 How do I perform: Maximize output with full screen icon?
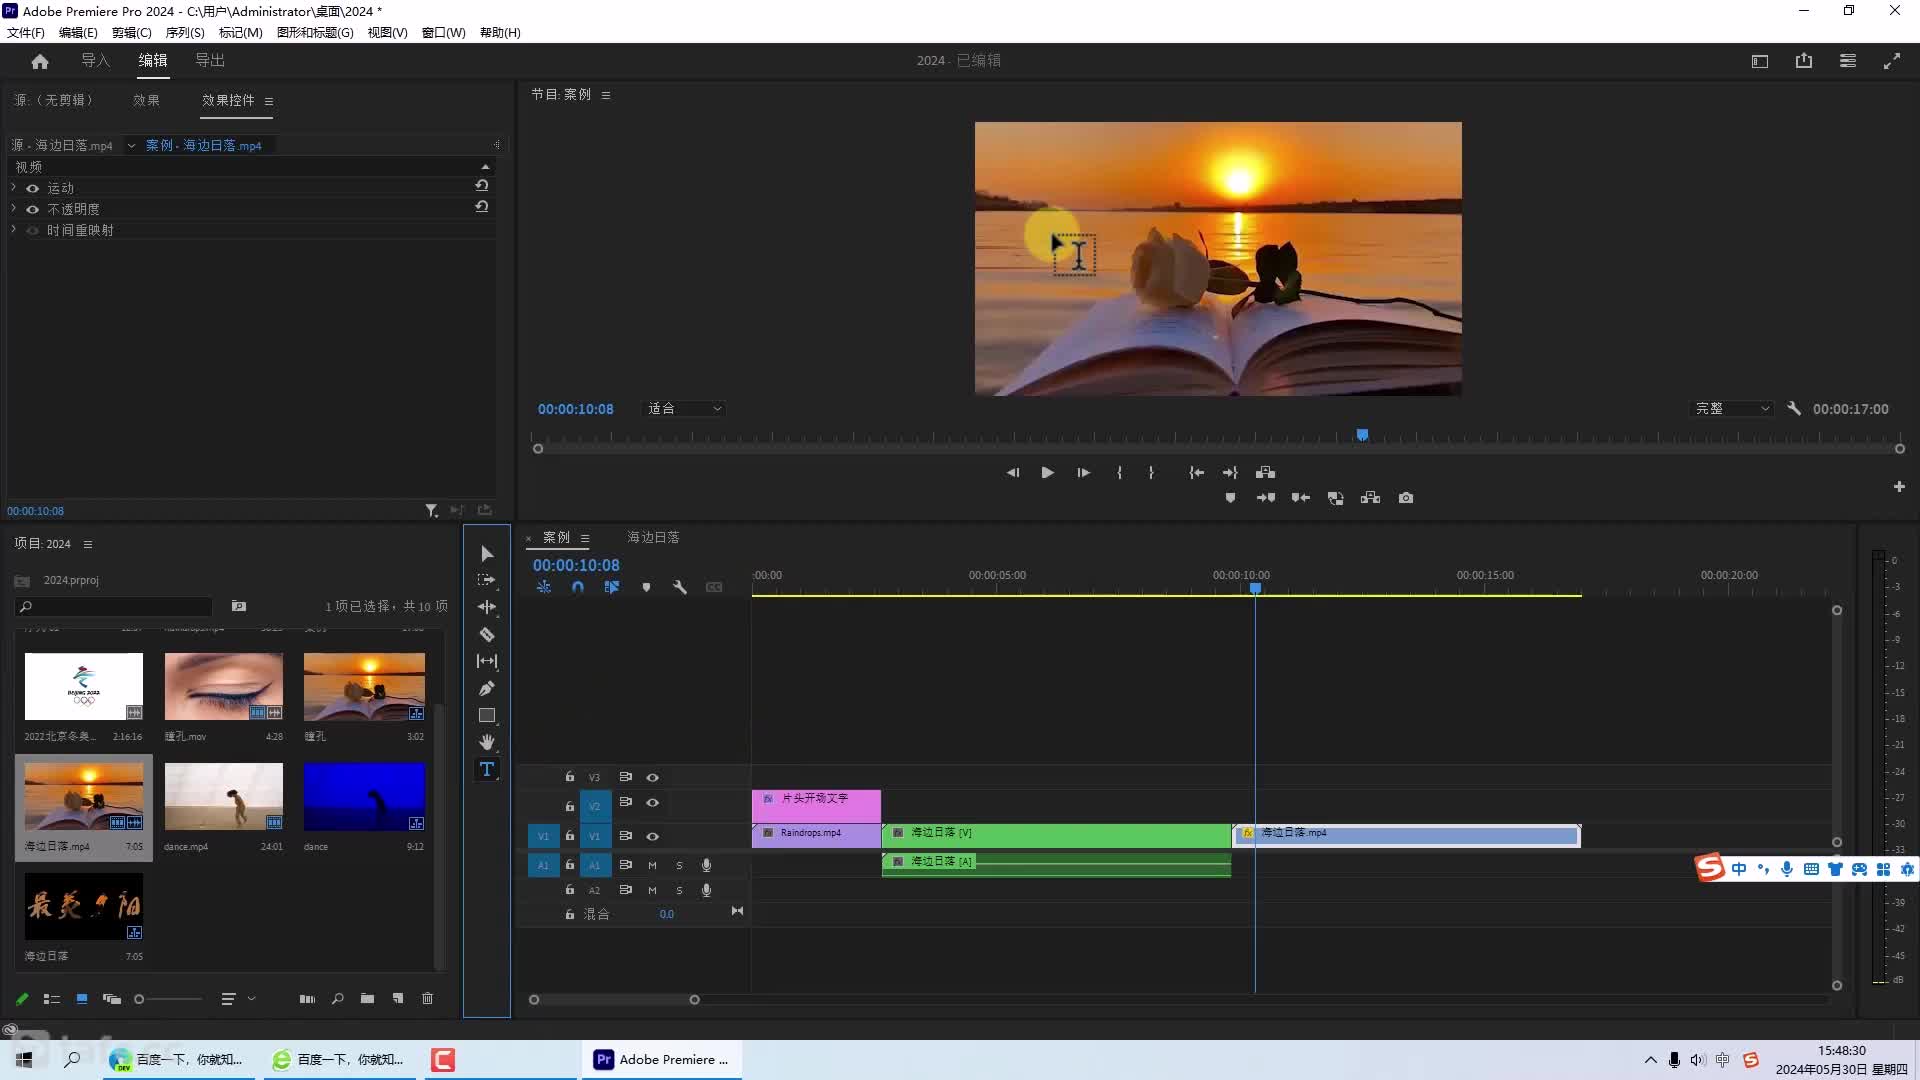1892,61
